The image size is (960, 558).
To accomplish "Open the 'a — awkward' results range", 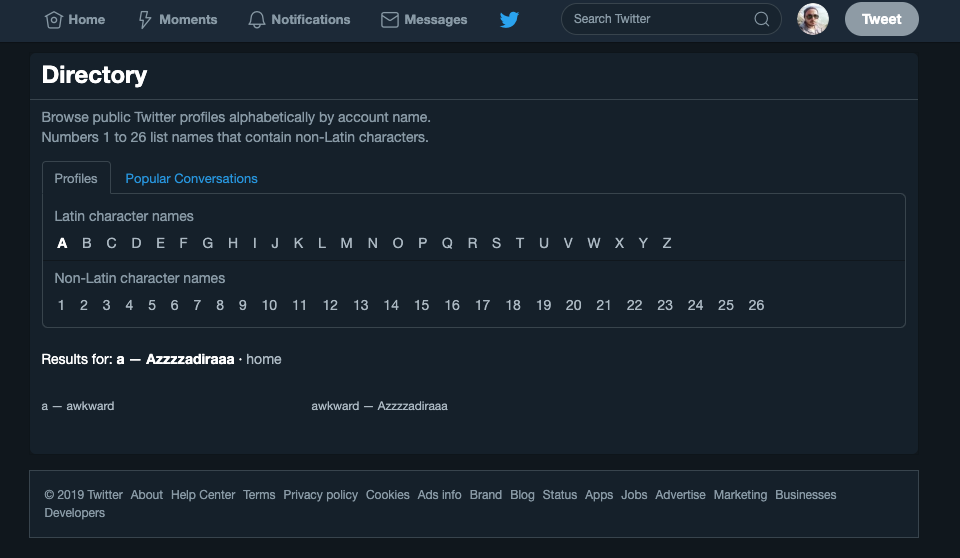I will pyautogui.click(x=78, y=406).
